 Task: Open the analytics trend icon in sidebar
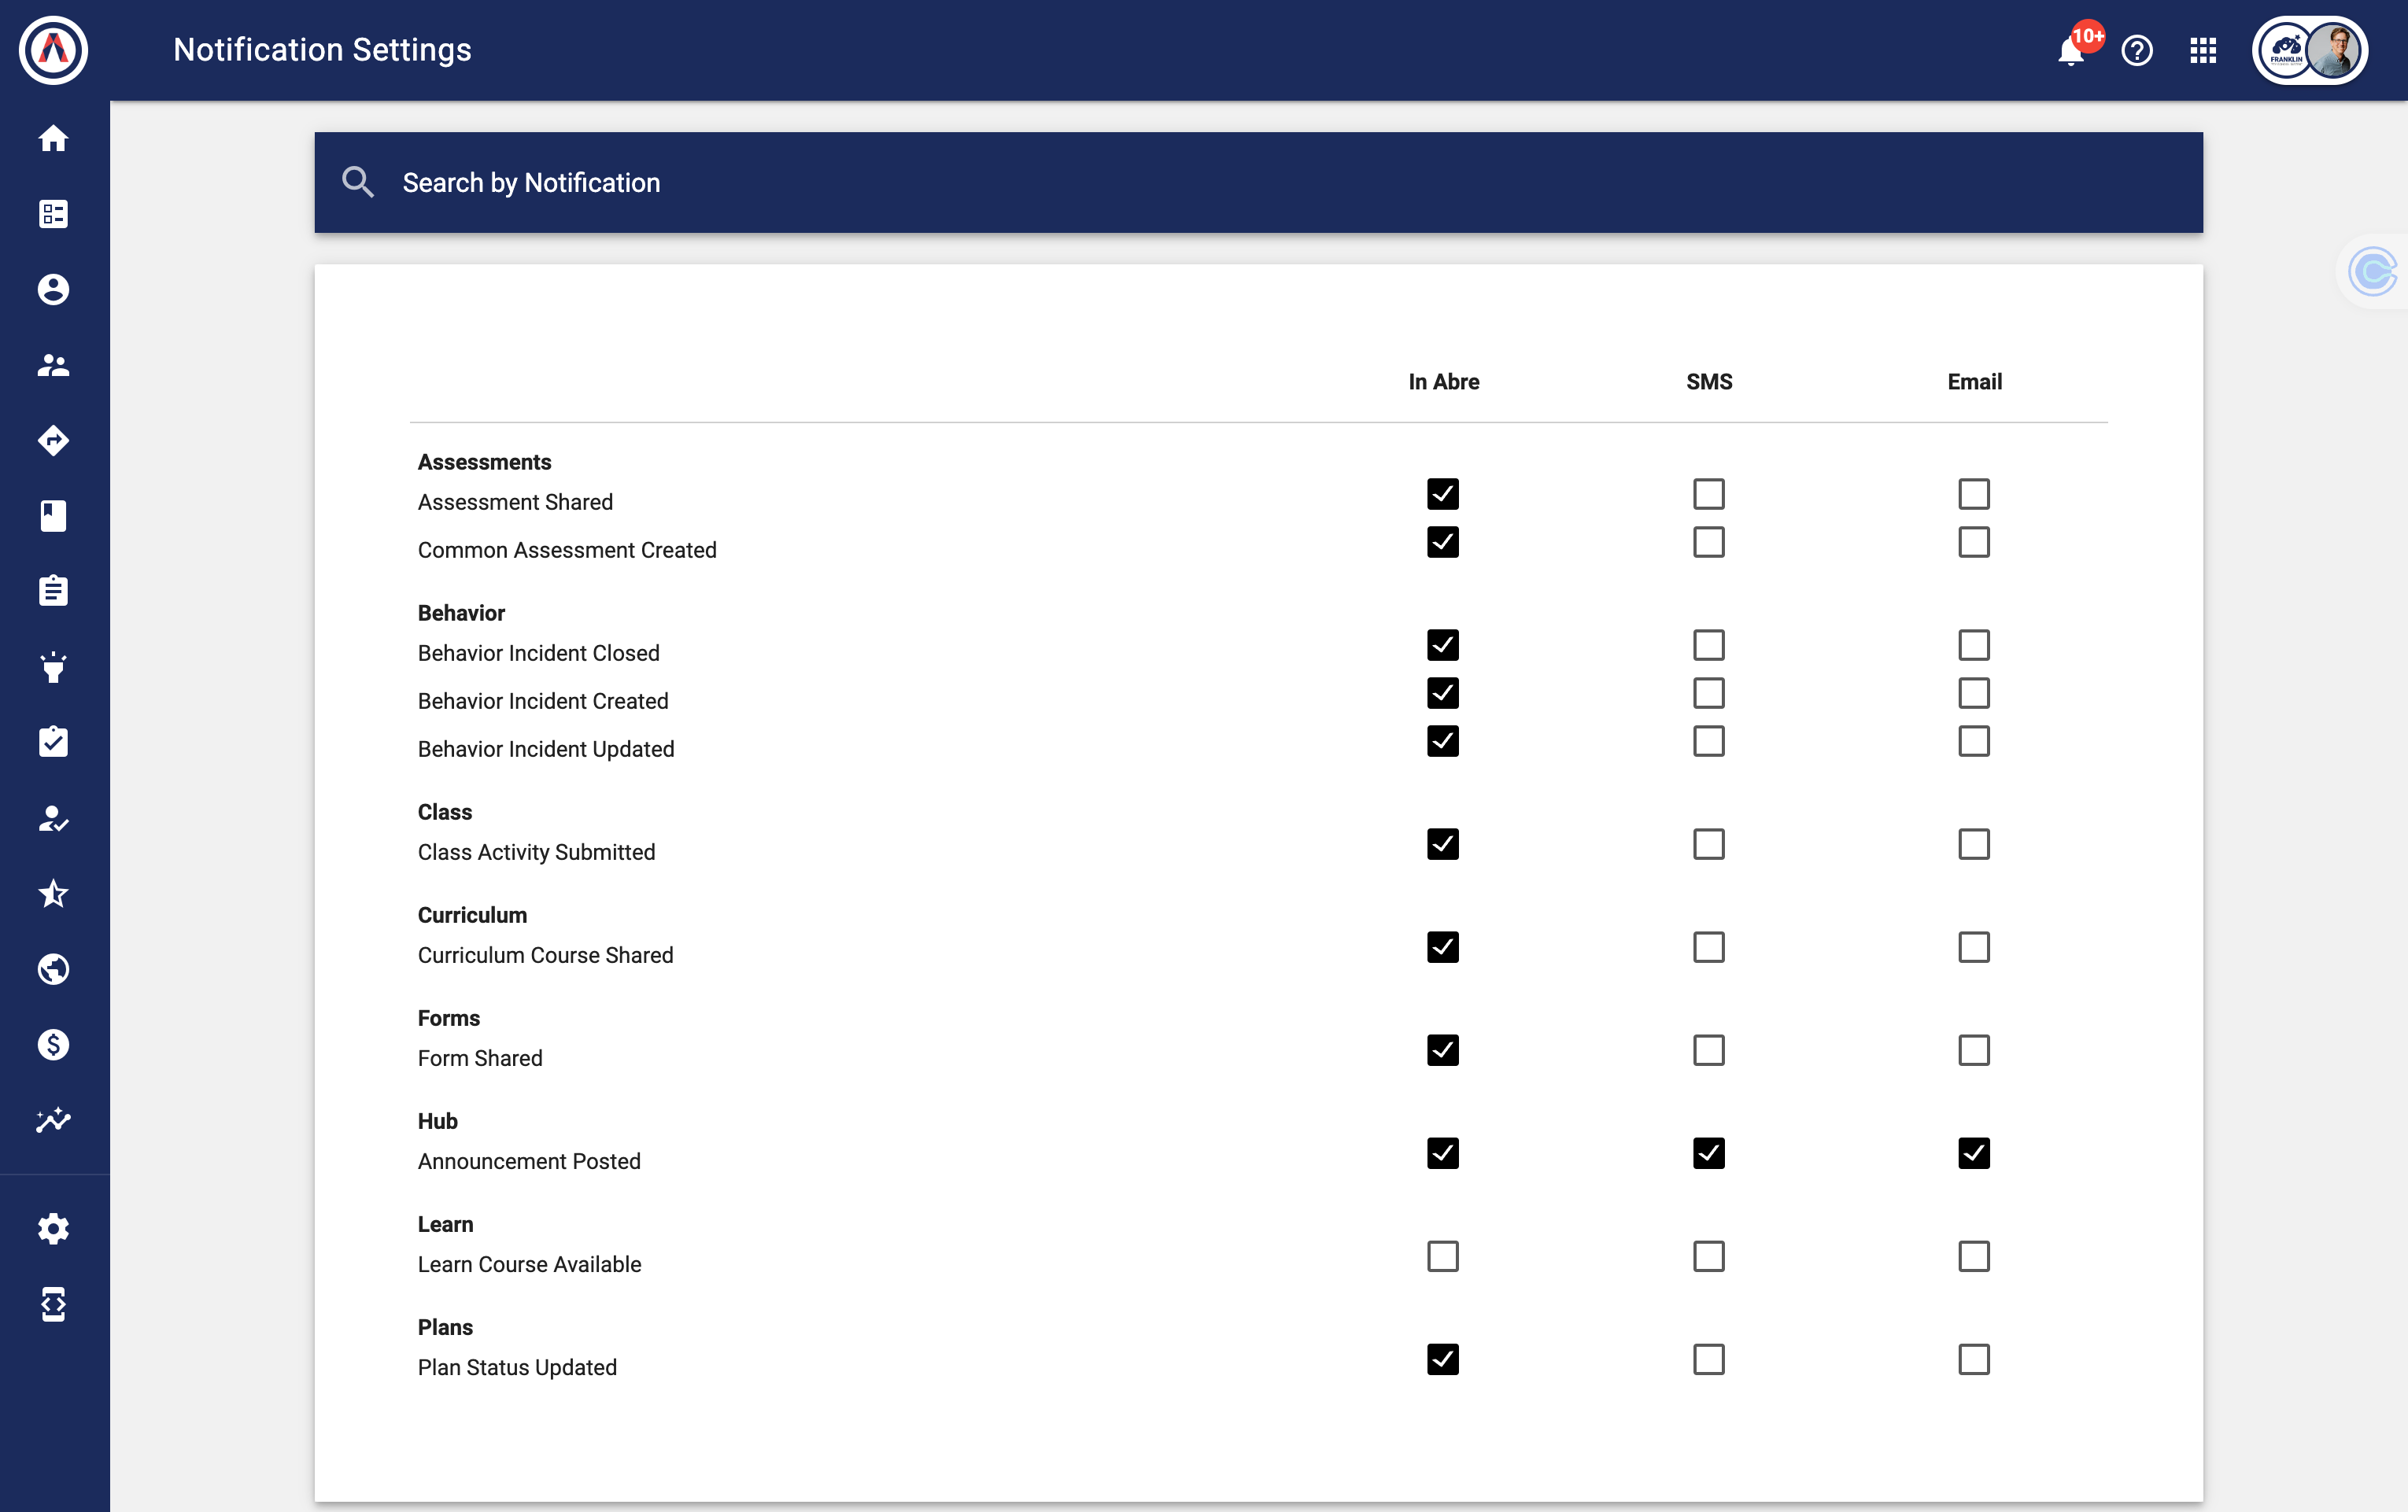[x=54, y=1120]
